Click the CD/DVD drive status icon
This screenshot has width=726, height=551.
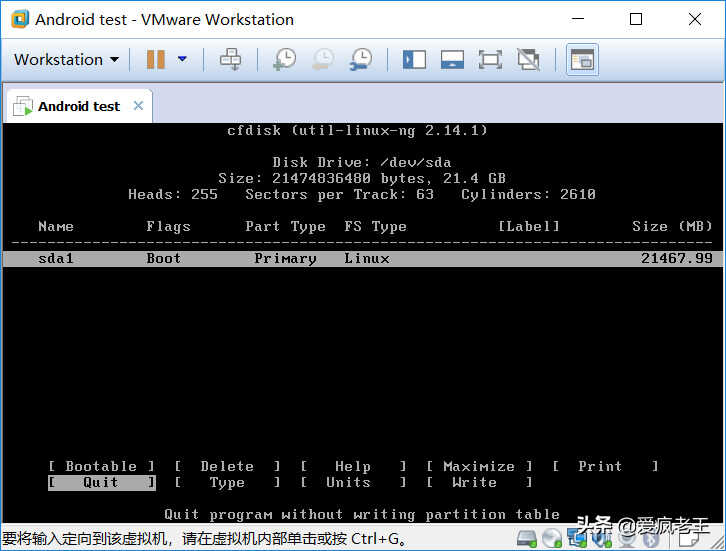[551, 538]
